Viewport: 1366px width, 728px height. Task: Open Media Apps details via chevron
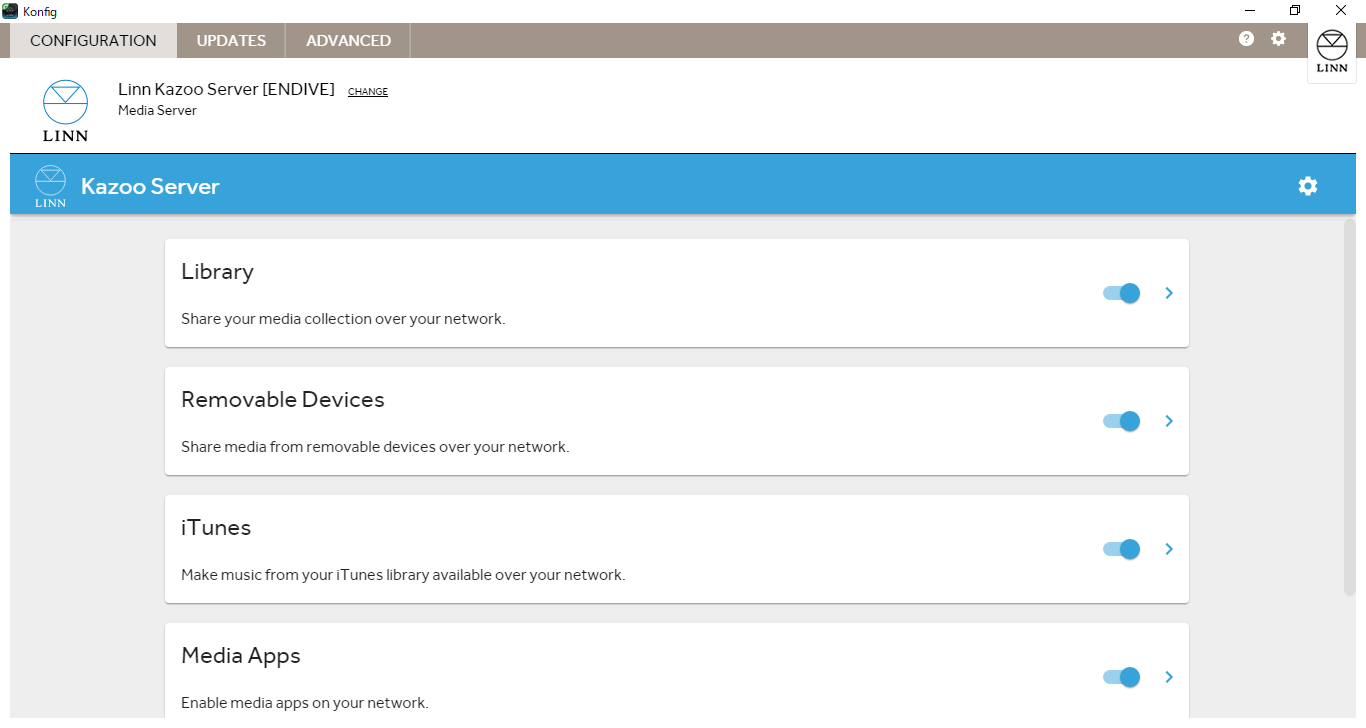coord(1169,677)
